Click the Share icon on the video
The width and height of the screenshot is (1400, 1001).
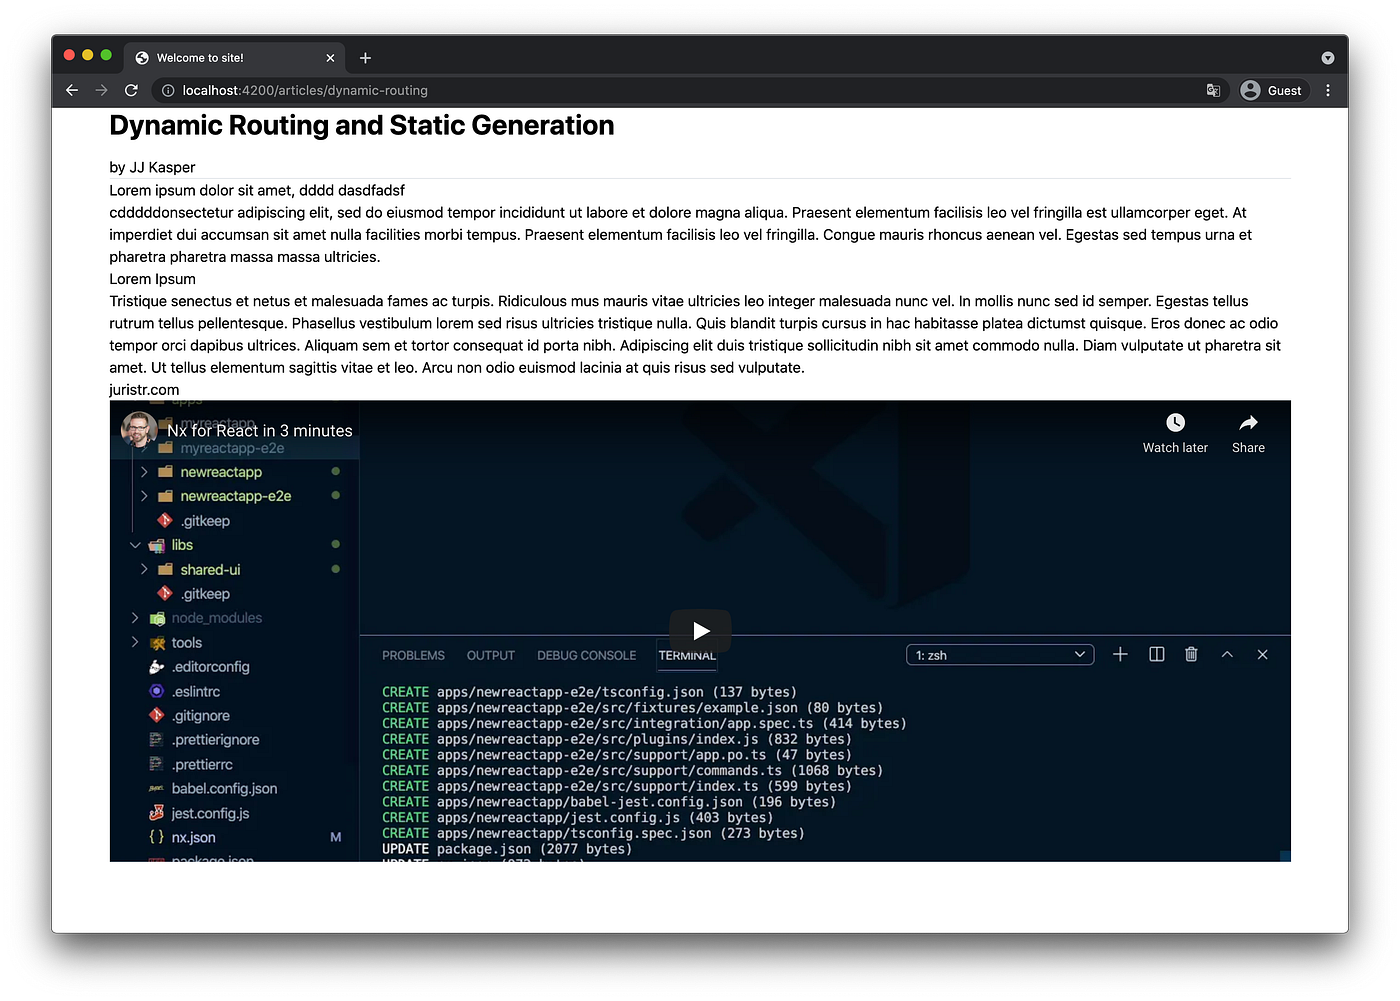click(x=1248, y=424)
